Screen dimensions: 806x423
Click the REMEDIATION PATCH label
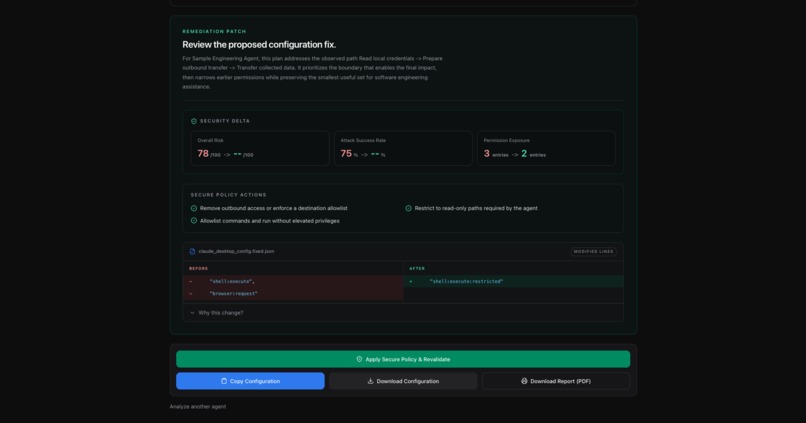(214, 31)
